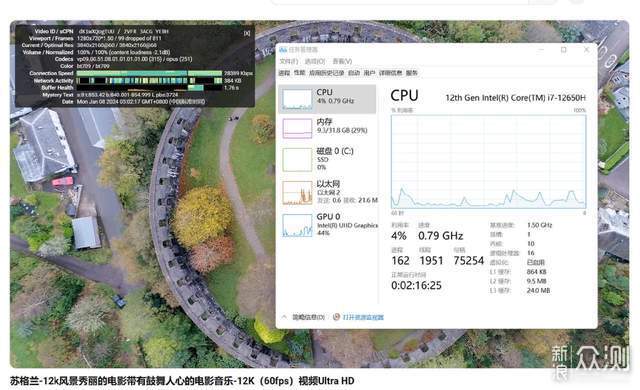Open the 查看(V) menu

(x=342, y=61)
